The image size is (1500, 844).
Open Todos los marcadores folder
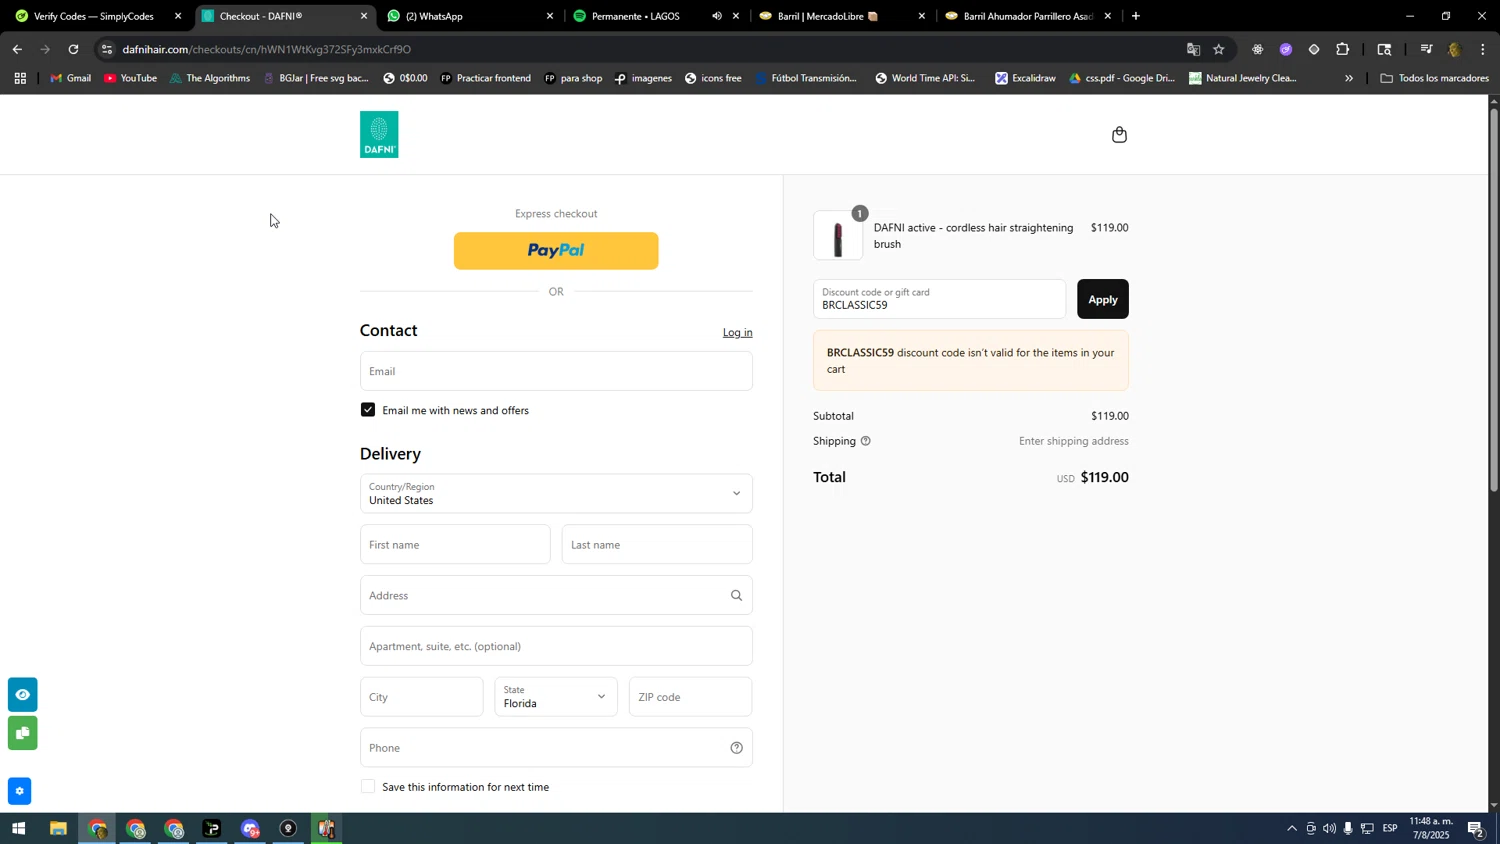pyautogui.click(x=1434, y=78)
